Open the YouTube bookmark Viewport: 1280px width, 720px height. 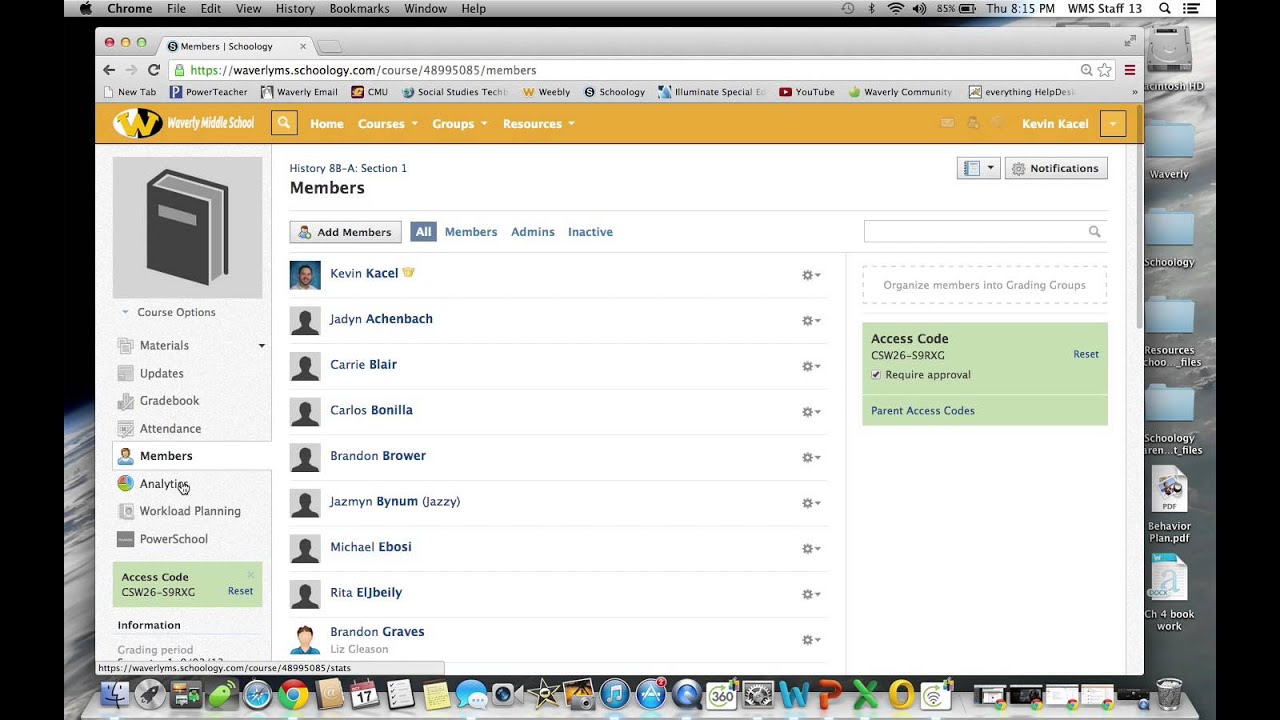pos(807,92)
